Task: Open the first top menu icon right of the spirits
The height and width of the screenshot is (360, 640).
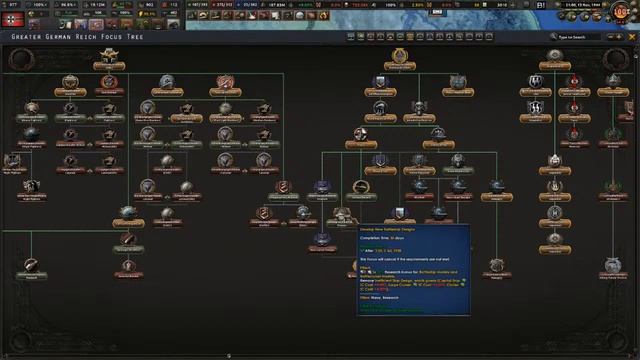Action: (192, 16)
